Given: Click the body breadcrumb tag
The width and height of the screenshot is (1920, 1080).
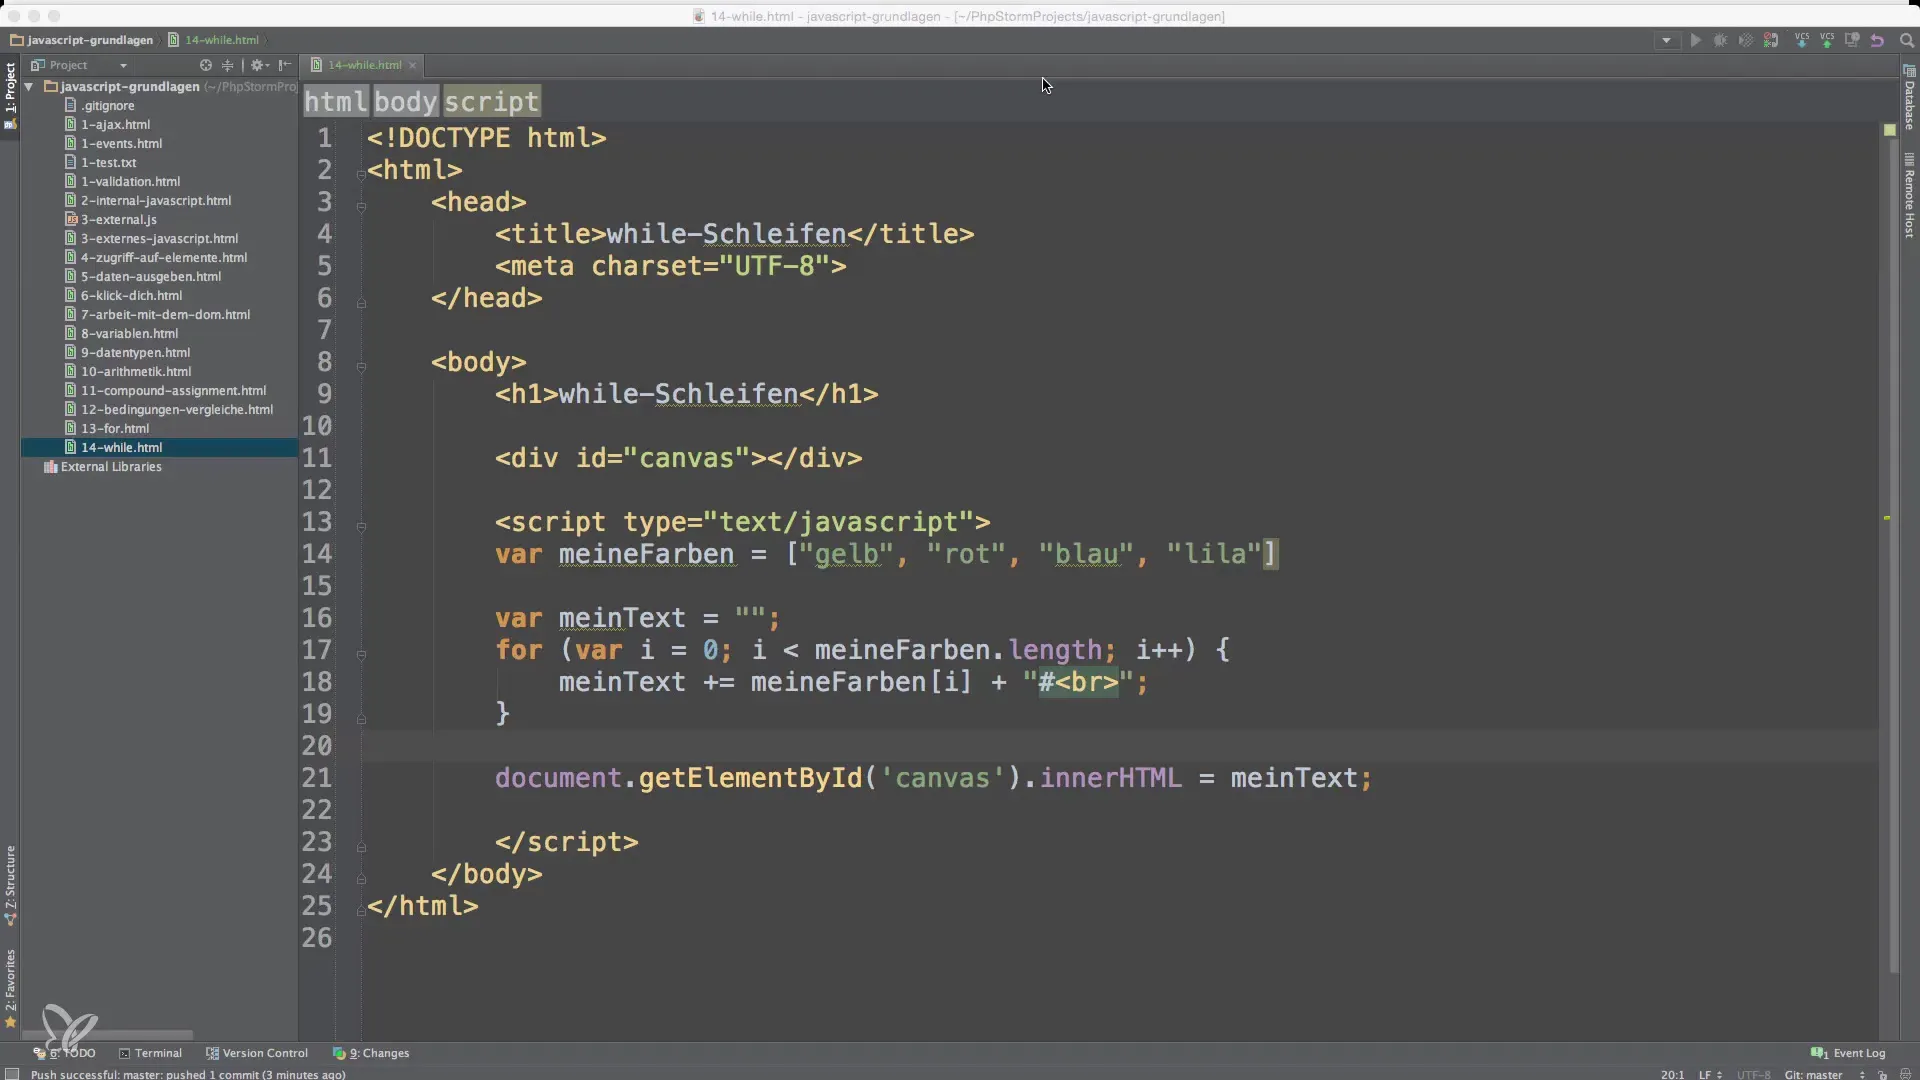Looking at the screenshot, I should [406, 101].
